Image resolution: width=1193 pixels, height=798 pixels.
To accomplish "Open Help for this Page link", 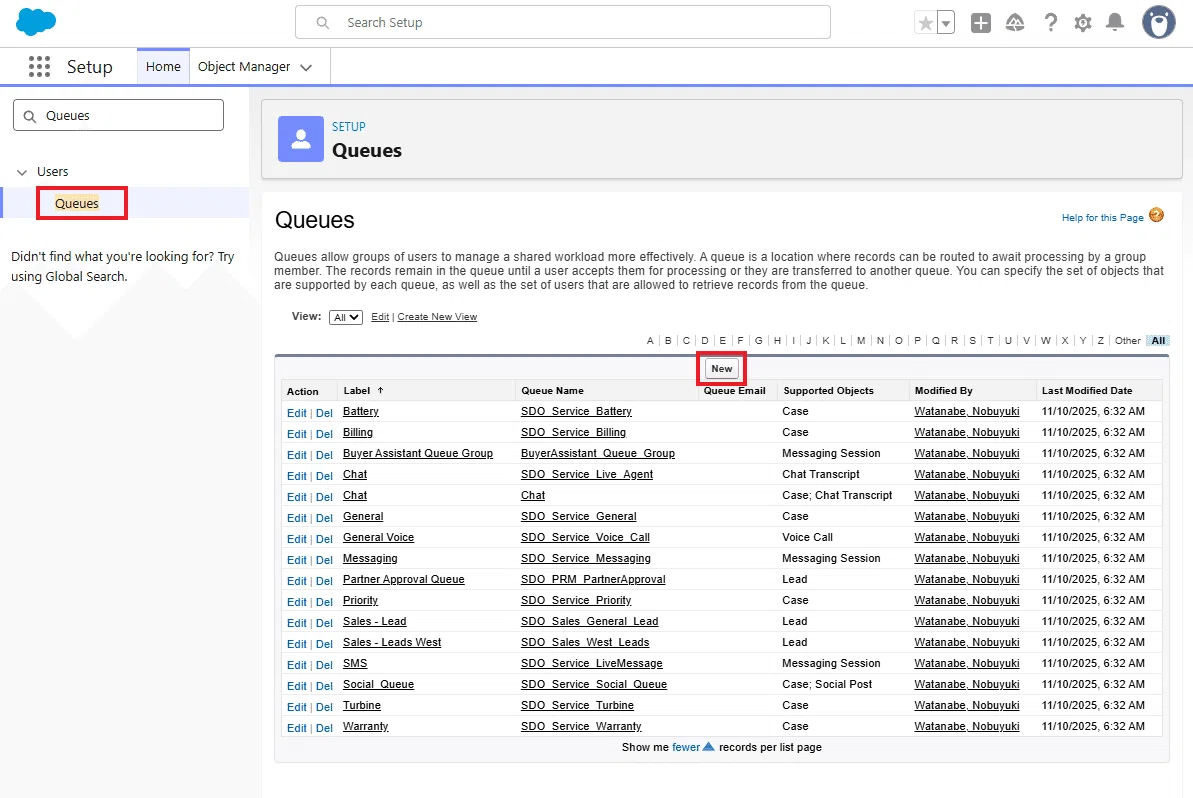I will [1102, 218].
